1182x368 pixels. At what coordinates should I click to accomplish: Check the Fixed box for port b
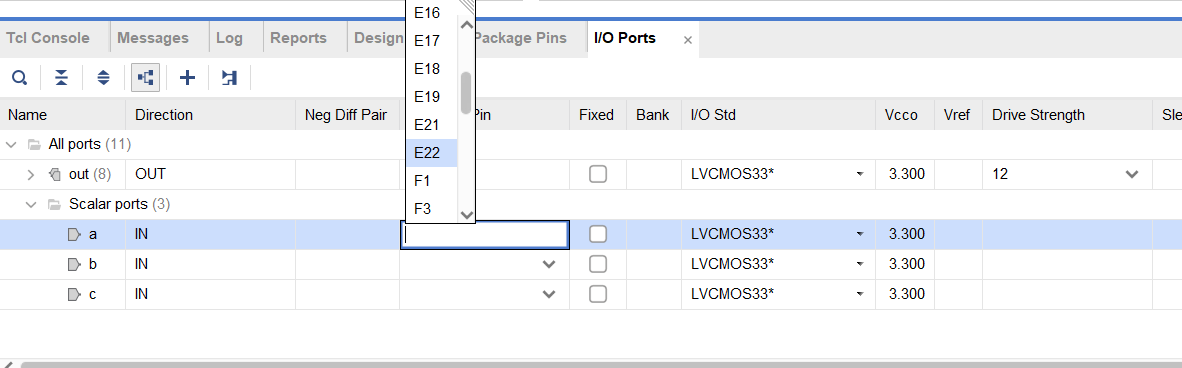pyautogui.click(x=598, y=264)
